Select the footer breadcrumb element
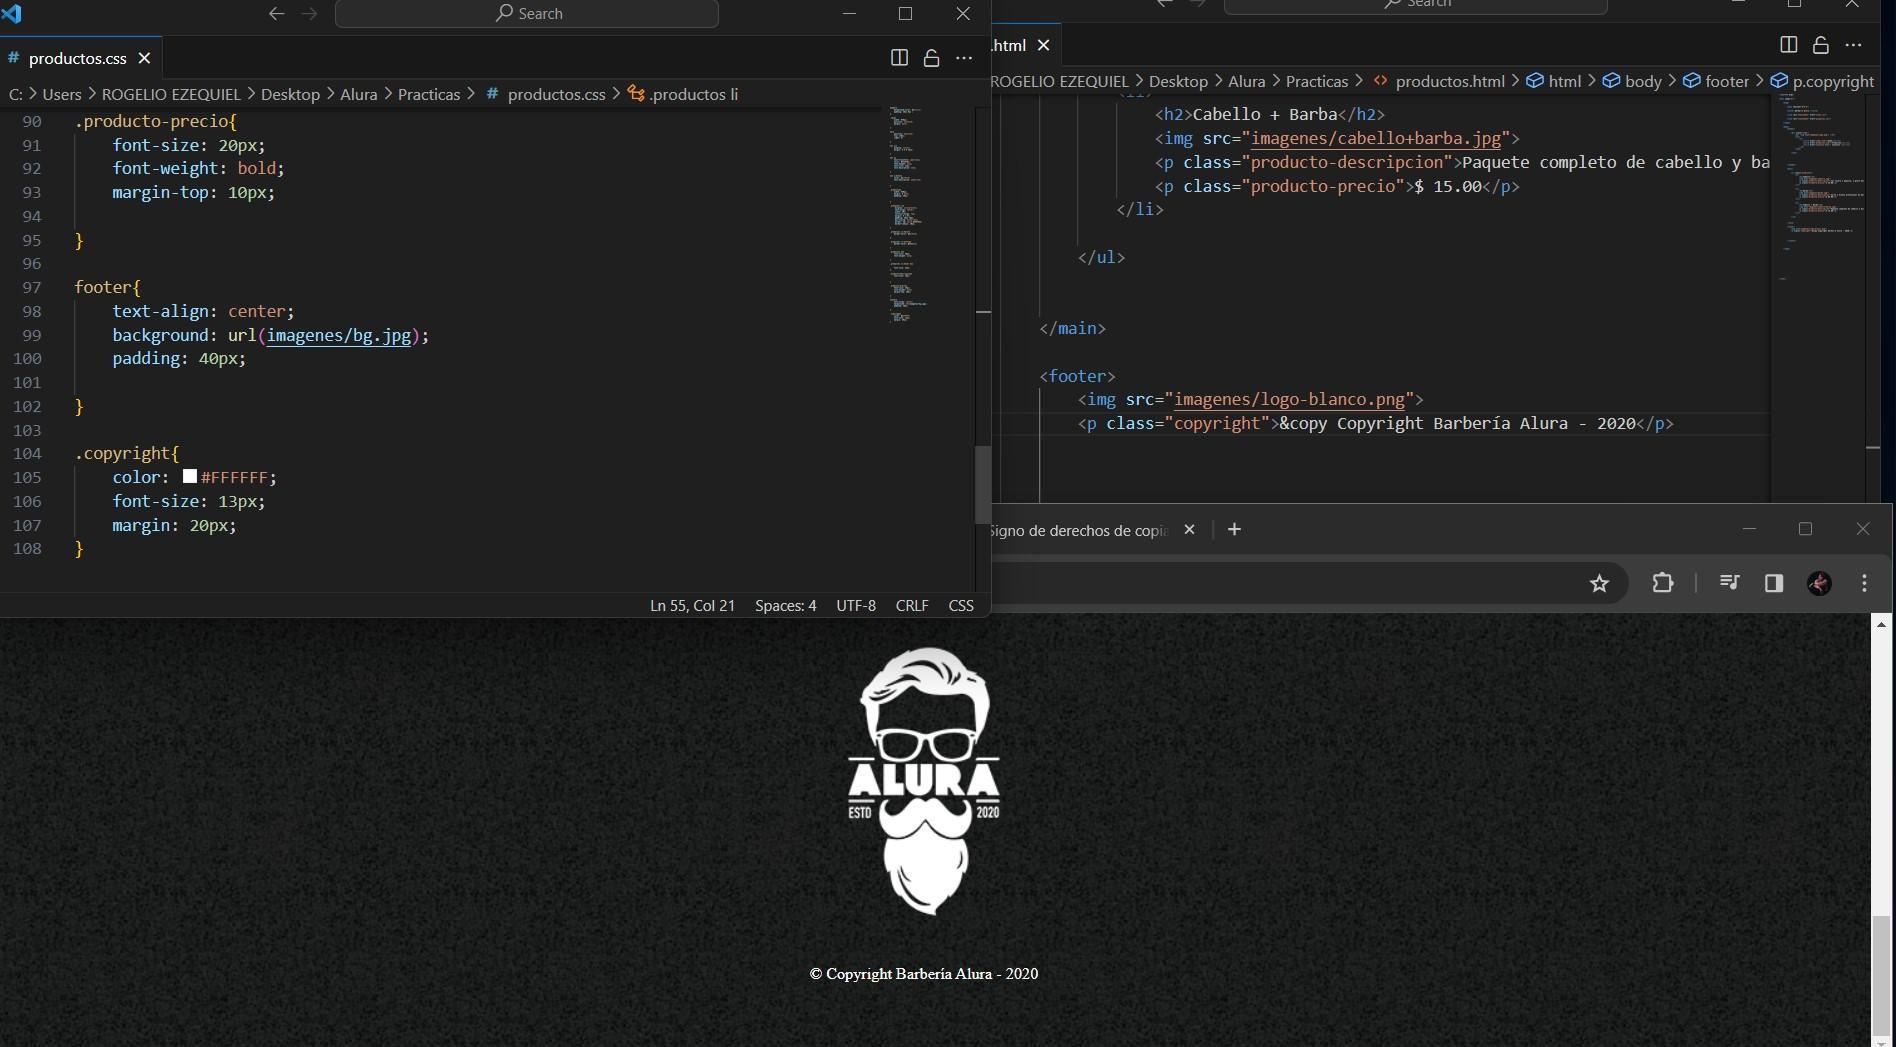1896x1047 pixels. point(1716,81)
